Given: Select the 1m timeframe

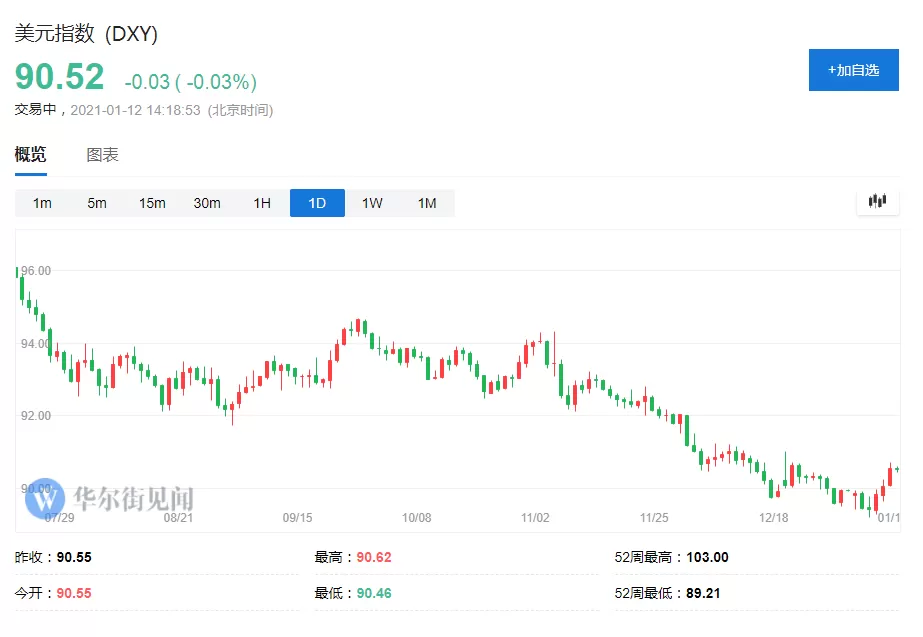Looking at the screenshot, I should point(42,203).
